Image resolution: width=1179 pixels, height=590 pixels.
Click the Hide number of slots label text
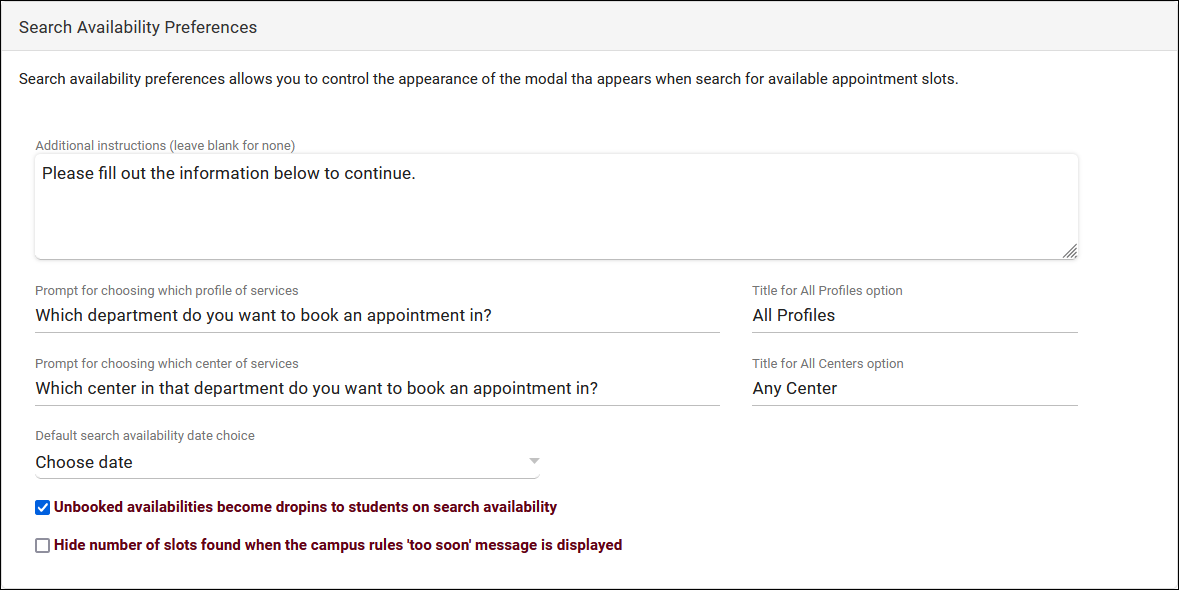(x=338, y=545)
